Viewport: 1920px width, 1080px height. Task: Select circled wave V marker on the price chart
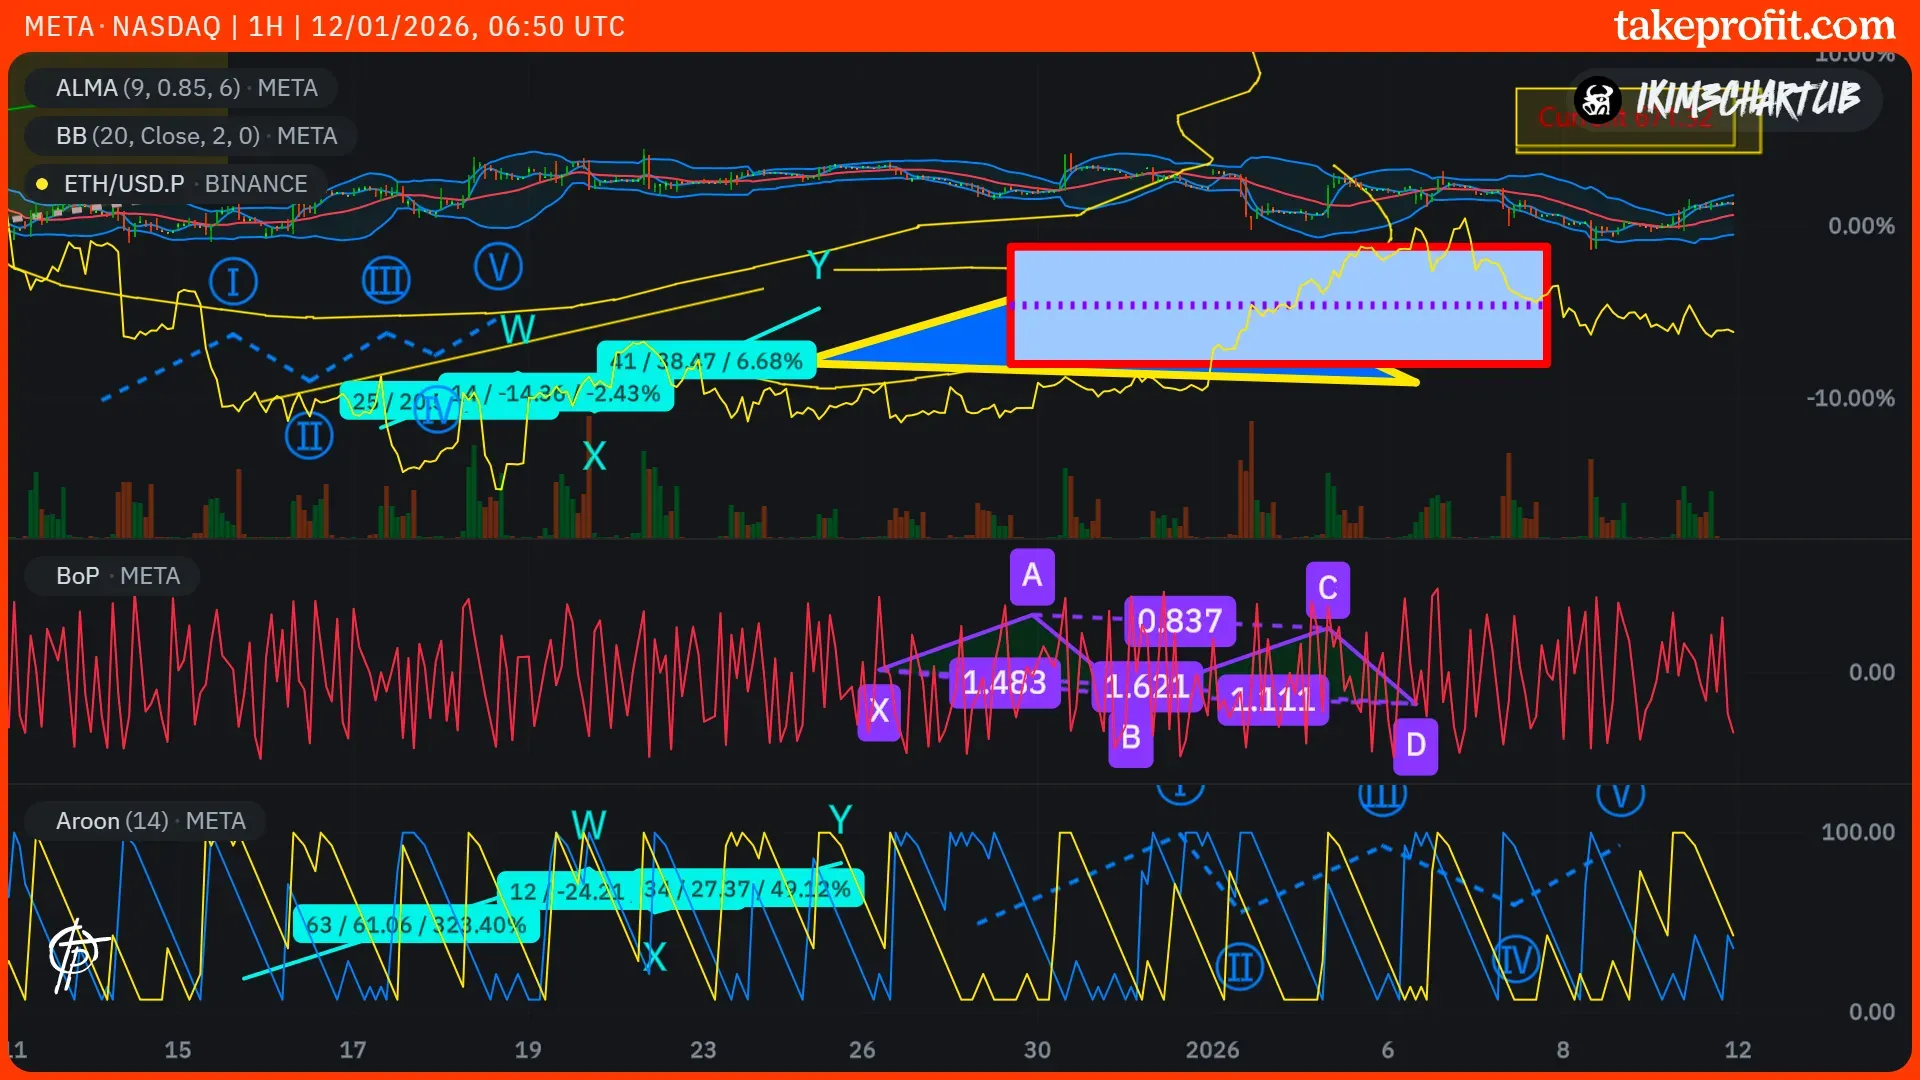click(498, 267)
